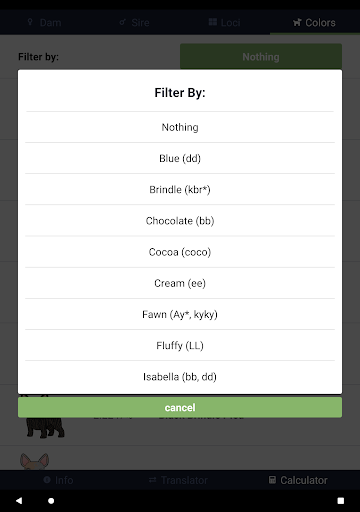The width and height of the screenshot is (360, 512).
Task: Open the Calculator section
Action: click(298, 480)
